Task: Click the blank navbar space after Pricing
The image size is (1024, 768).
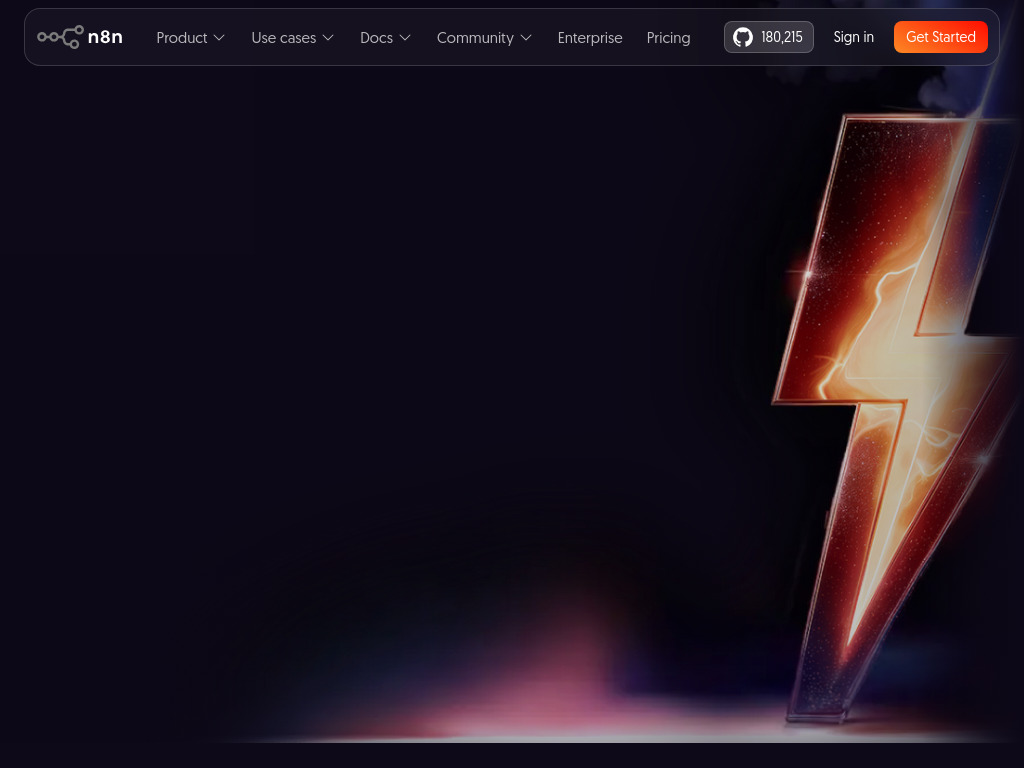Action: click(707, 37)
